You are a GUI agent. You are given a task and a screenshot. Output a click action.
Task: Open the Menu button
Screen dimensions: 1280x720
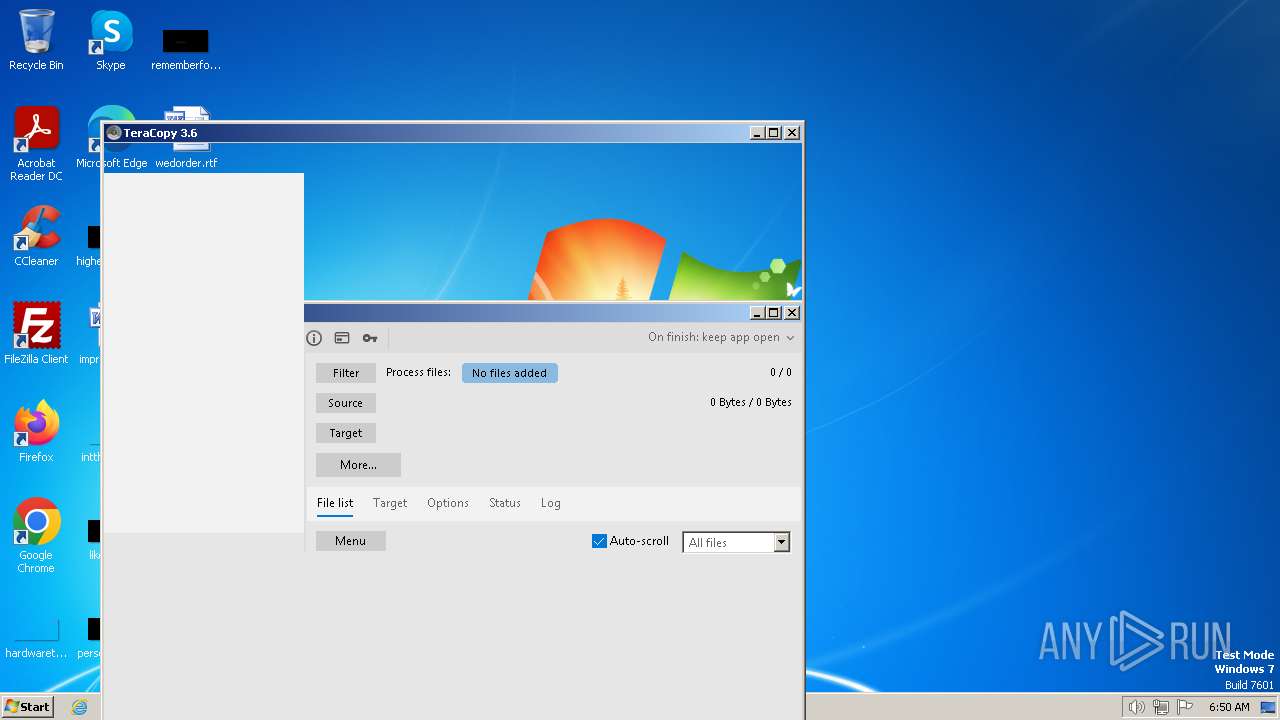click(x=351, y=541)
